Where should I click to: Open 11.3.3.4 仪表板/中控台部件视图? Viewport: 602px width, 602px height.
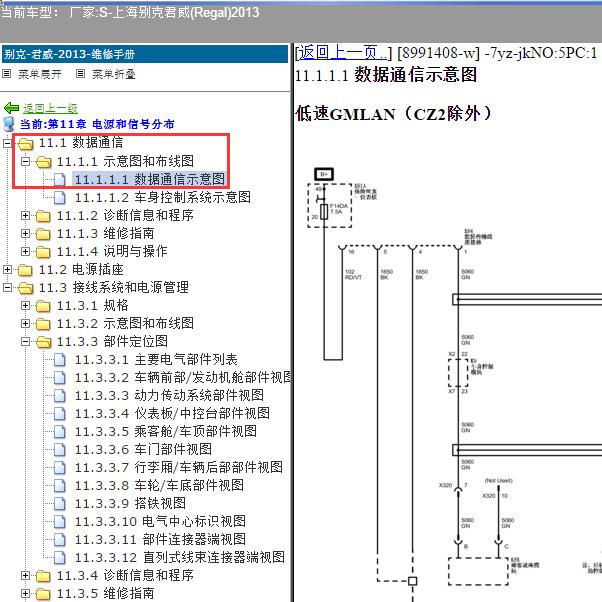(x=172, y=414)
